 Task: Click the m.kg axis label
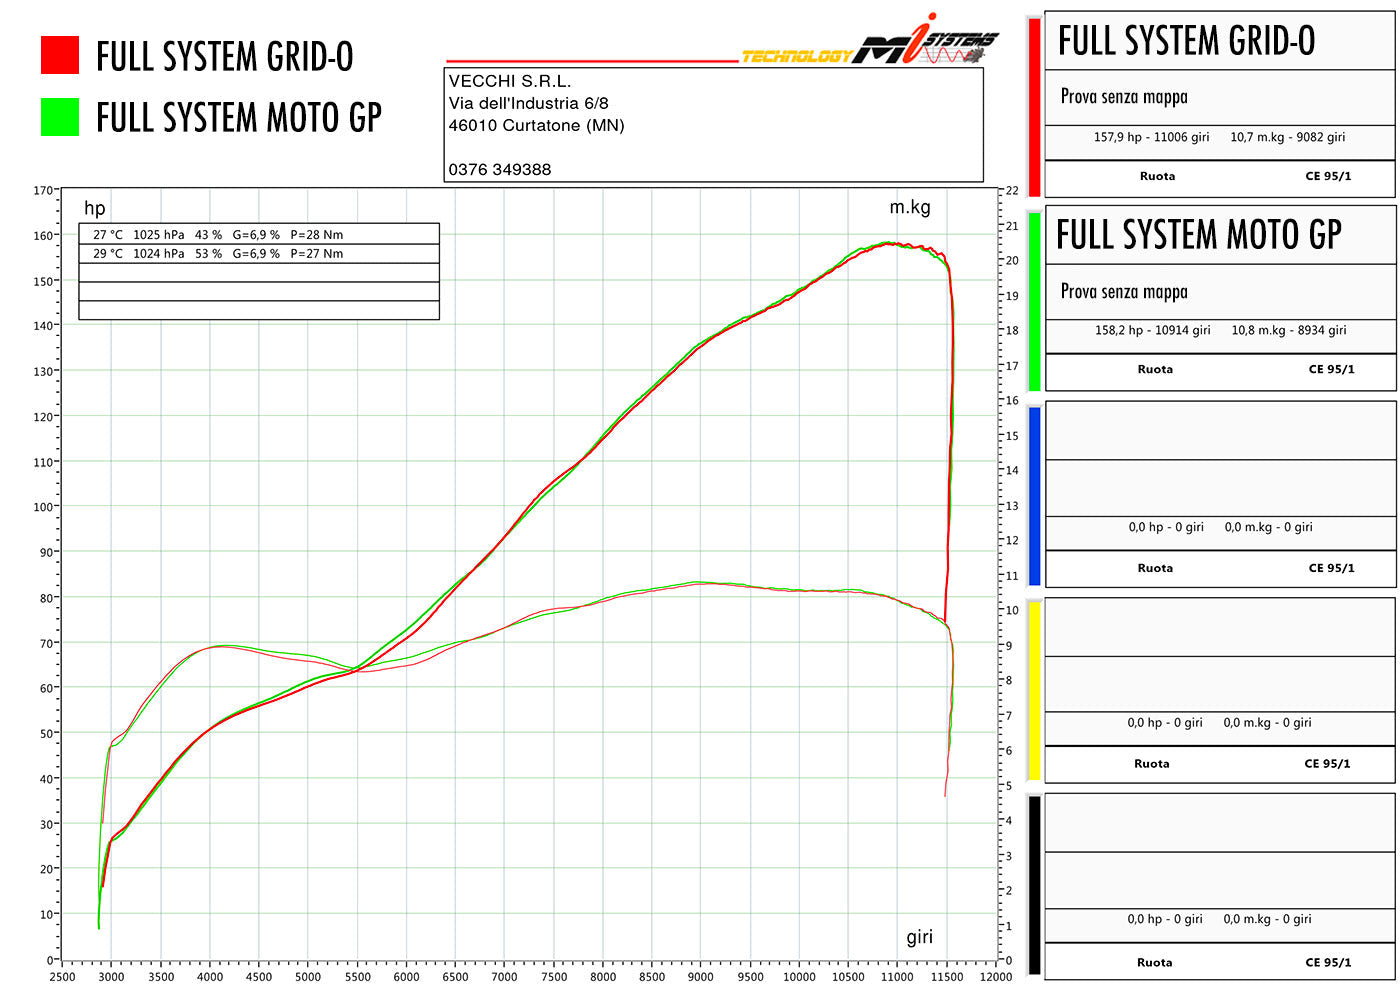[910, 208]
